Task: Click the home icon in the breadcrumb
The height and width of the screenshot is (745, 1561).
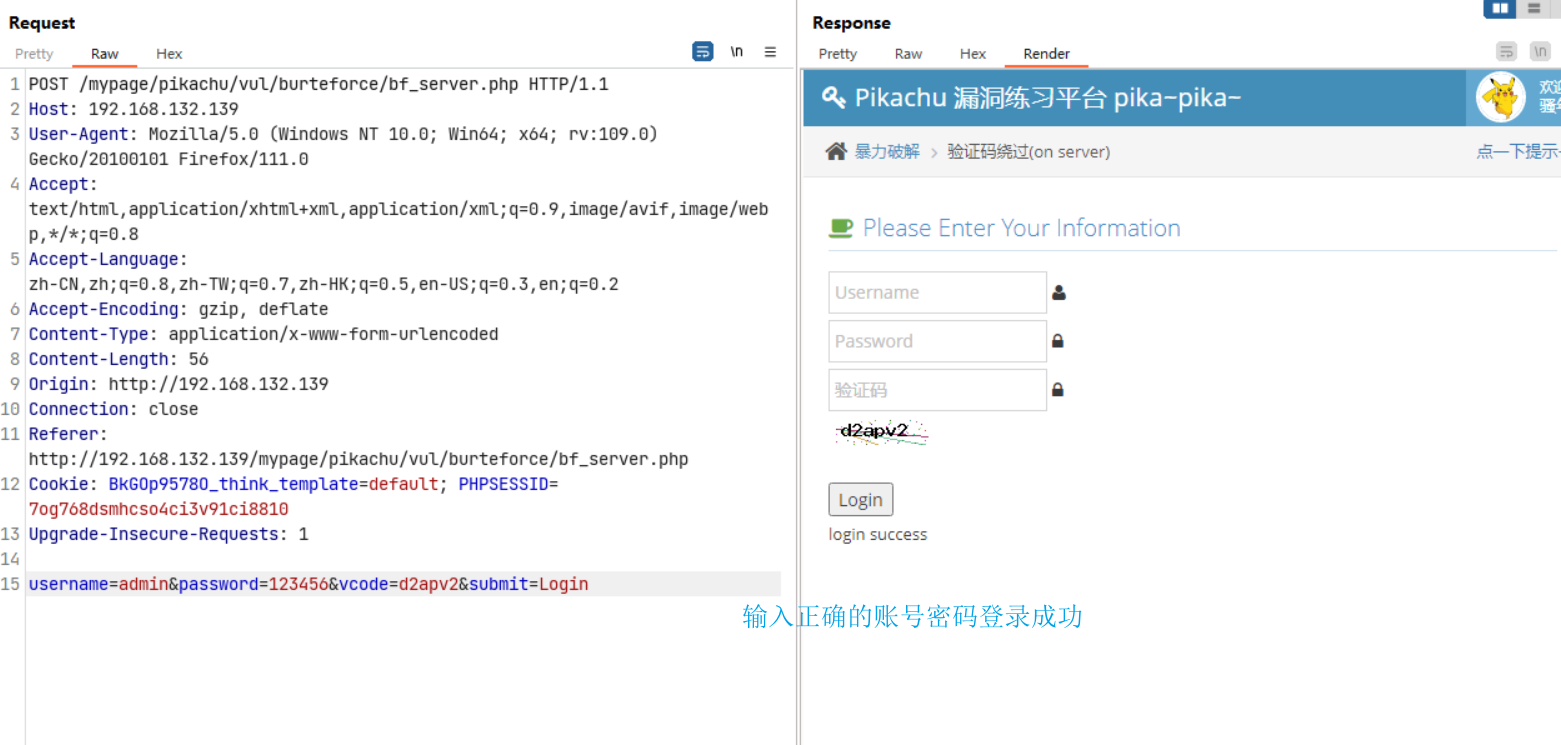Action: click(836, 151)
